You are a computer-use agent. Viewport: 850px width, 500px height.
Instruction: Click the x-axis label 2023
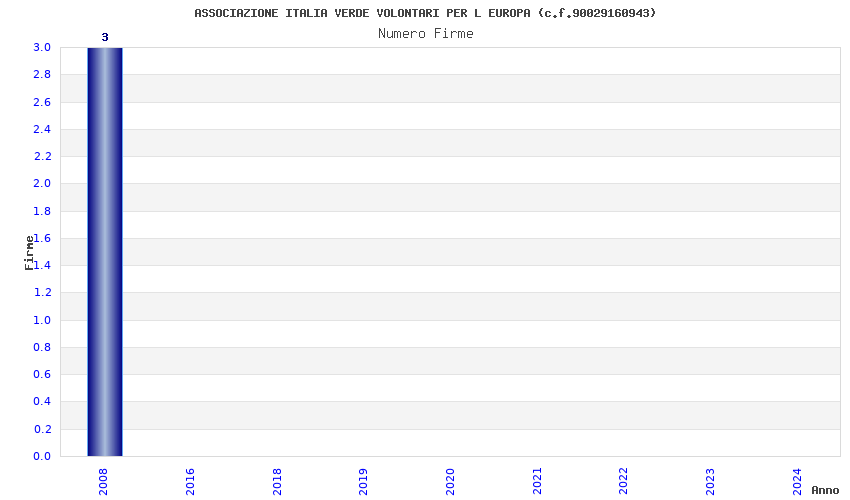point(710,482)
